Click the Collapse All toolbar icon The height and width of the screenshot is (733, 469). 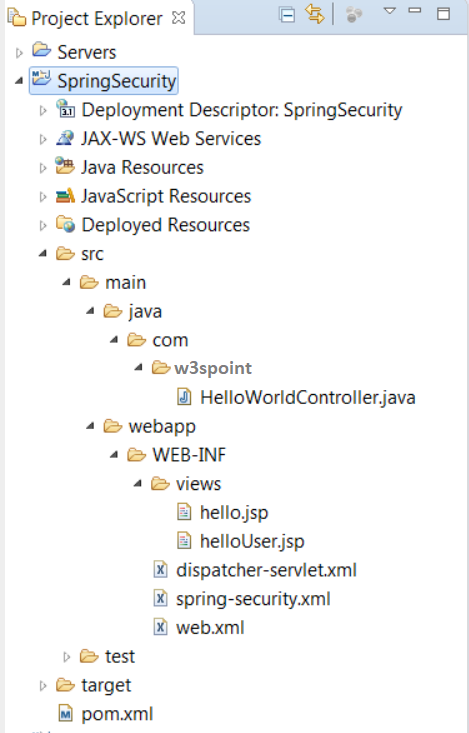click(x=287, y=15)
